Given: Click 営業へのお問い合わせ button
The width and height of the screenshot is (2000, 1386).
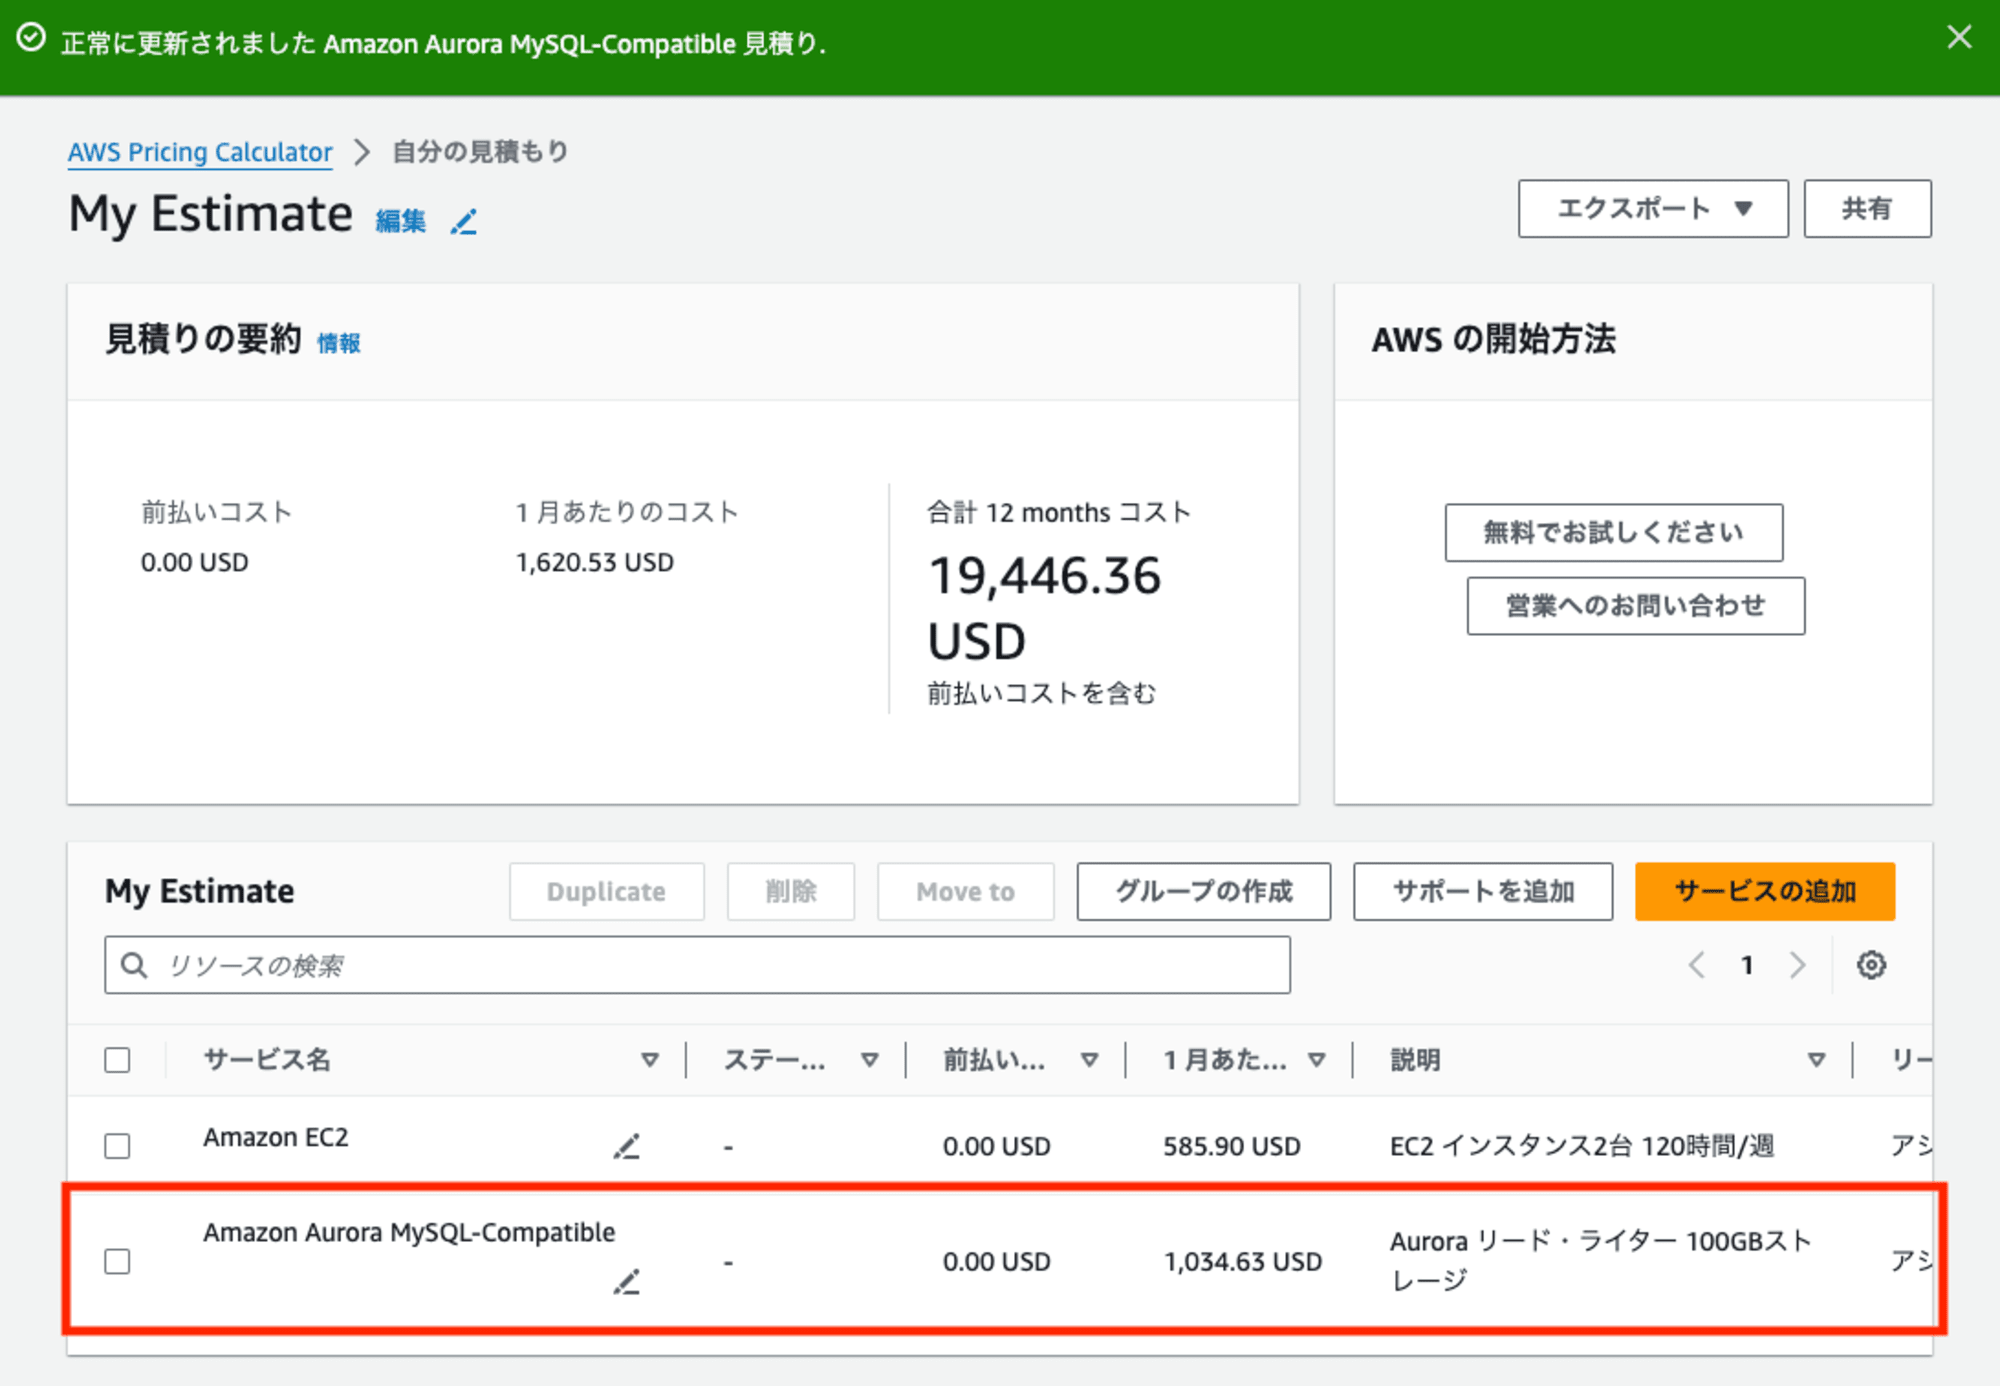Looking at the screenshot, I should (1635, 606).
